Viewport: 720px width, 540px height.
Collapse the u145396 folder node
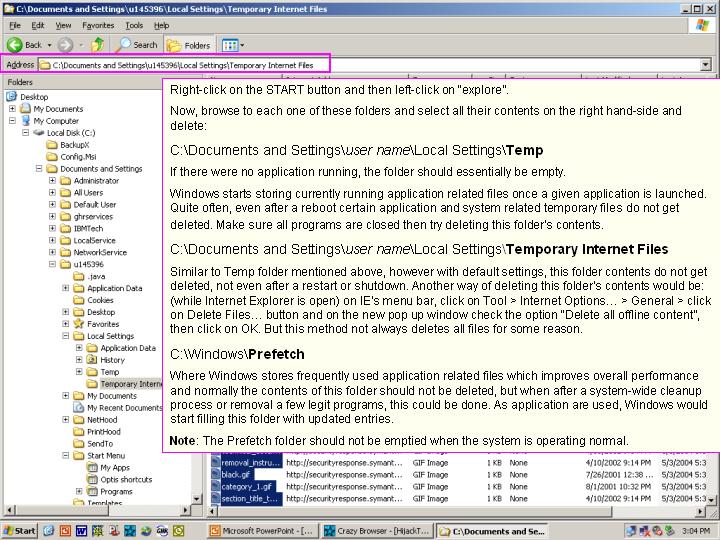52,264
